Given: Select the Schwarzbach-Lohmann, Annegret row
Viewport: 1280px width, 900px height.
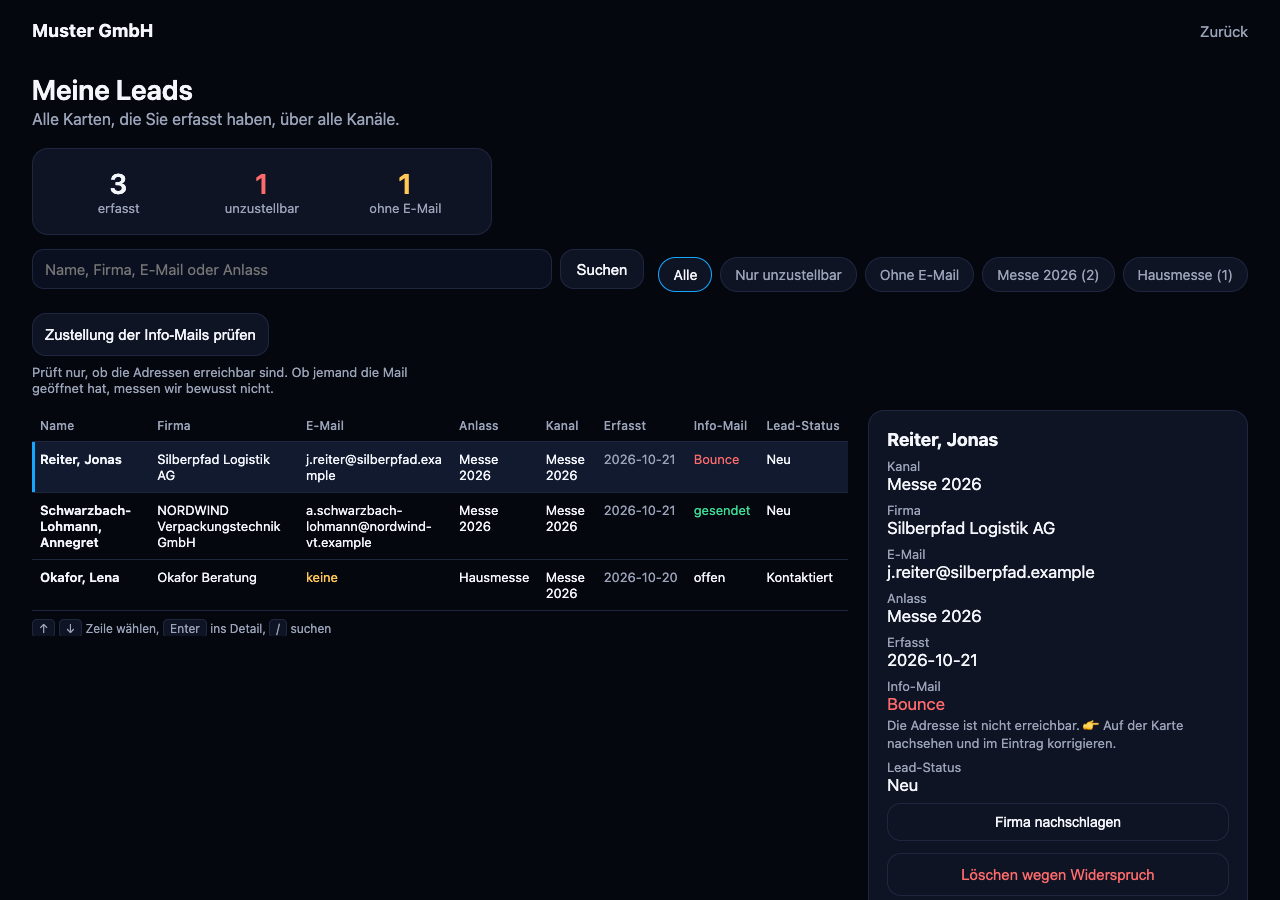Looking at the screenshot, I should coord(440,526).
